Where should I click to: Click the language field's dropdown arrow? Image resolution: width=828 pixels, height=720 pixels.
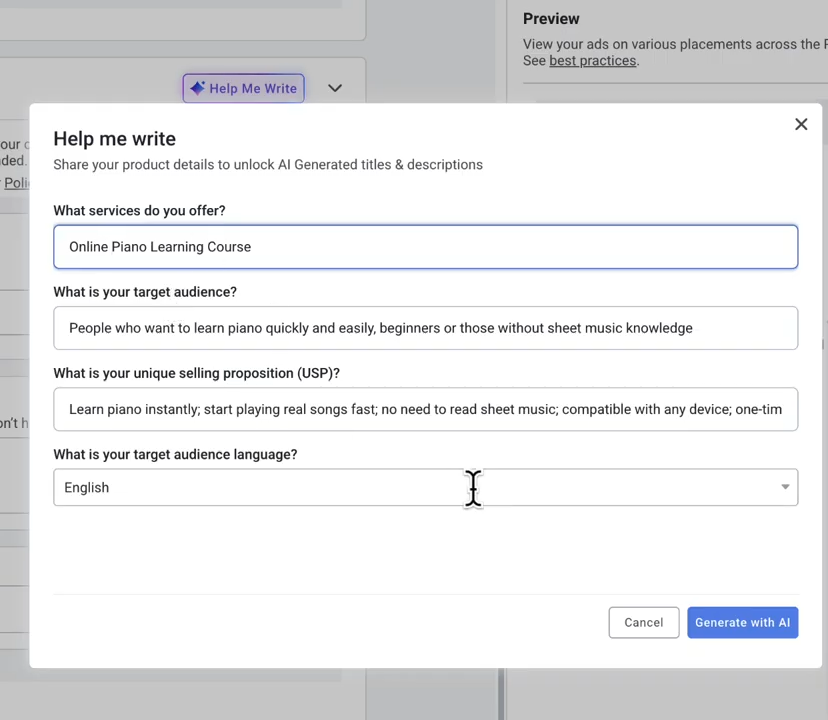(x=785, y=487)
